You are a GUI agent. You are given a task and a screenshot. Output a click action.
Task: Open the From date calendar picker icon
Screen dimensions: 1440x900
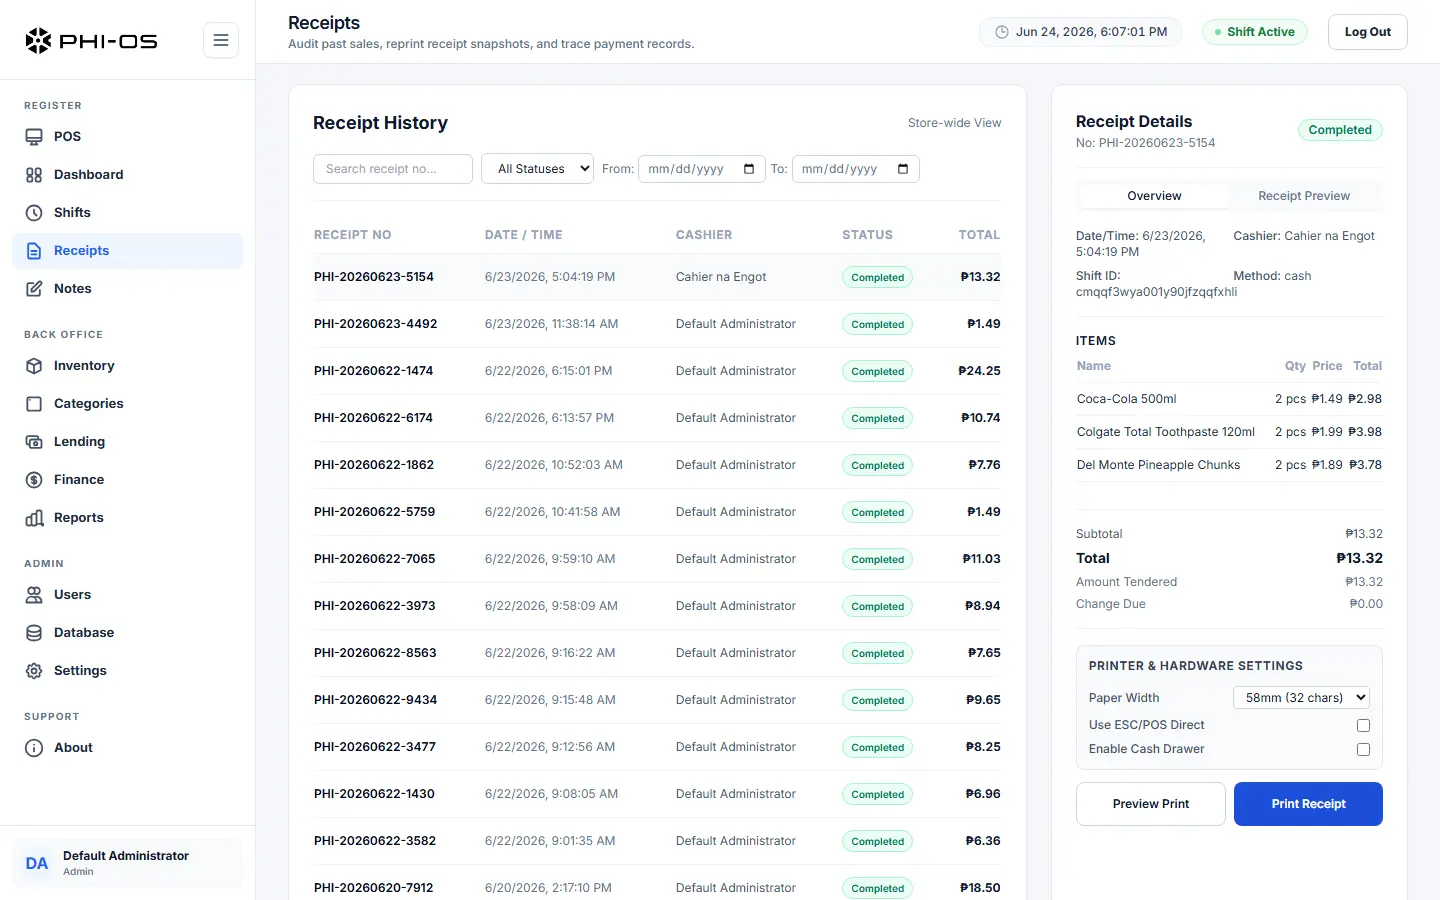pos(749,169)
